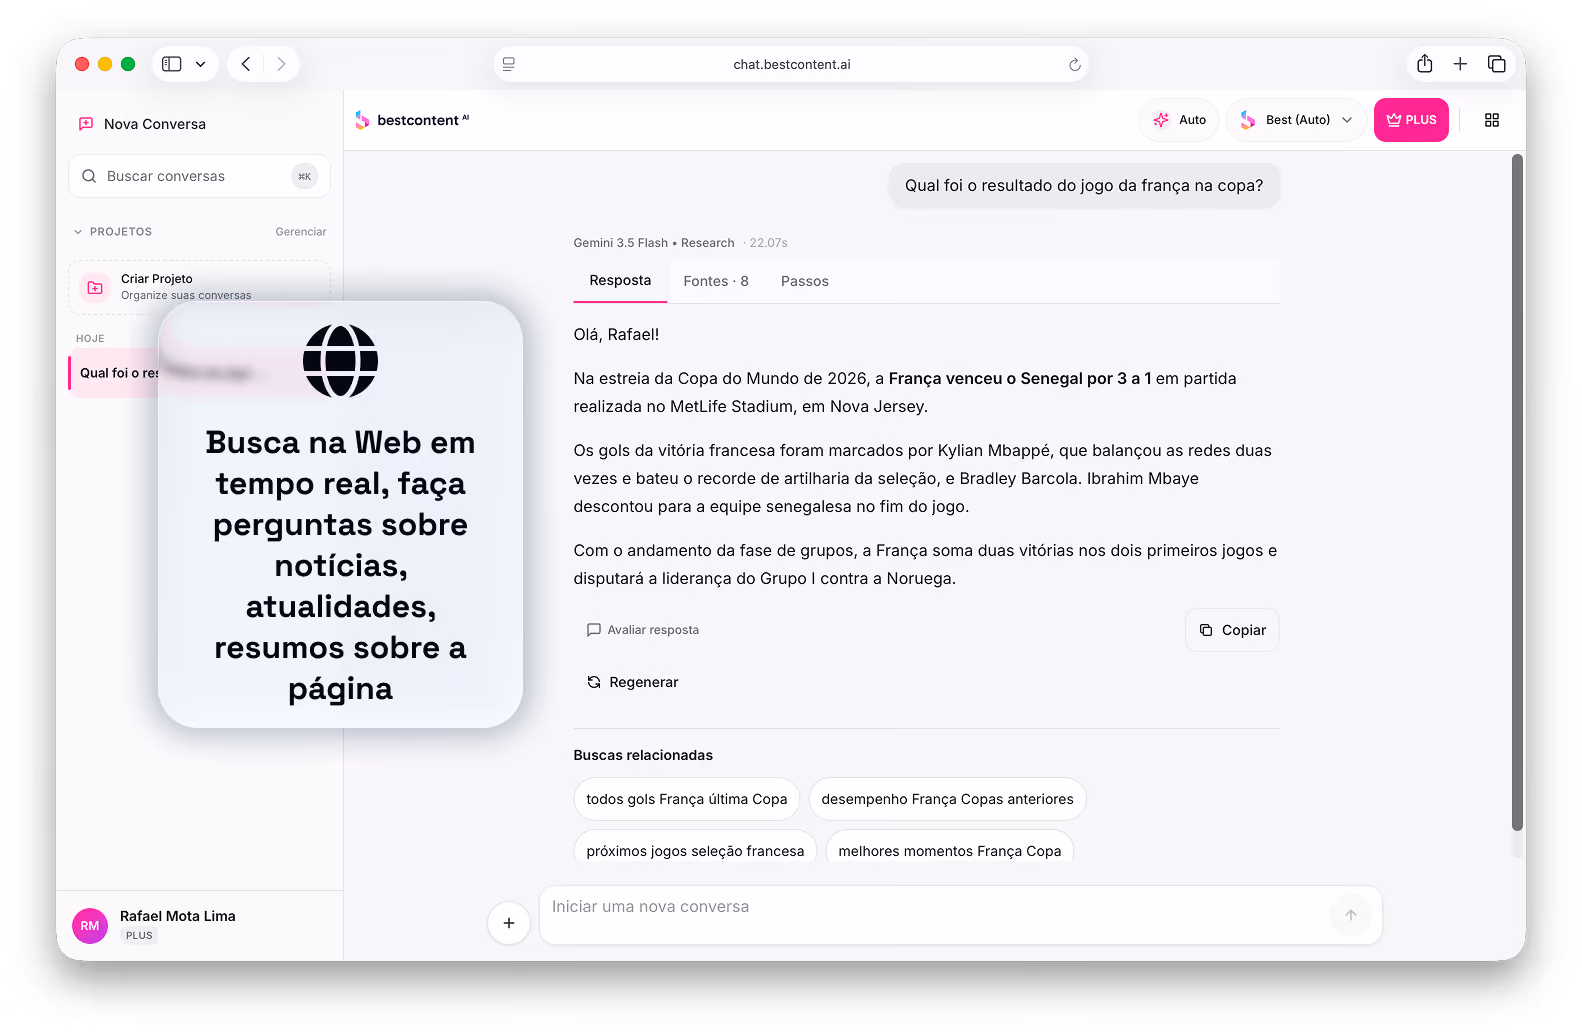Open the apps grid icon
Image resolution: width=1582 pixels, height=1035 pixels.
1492,120
